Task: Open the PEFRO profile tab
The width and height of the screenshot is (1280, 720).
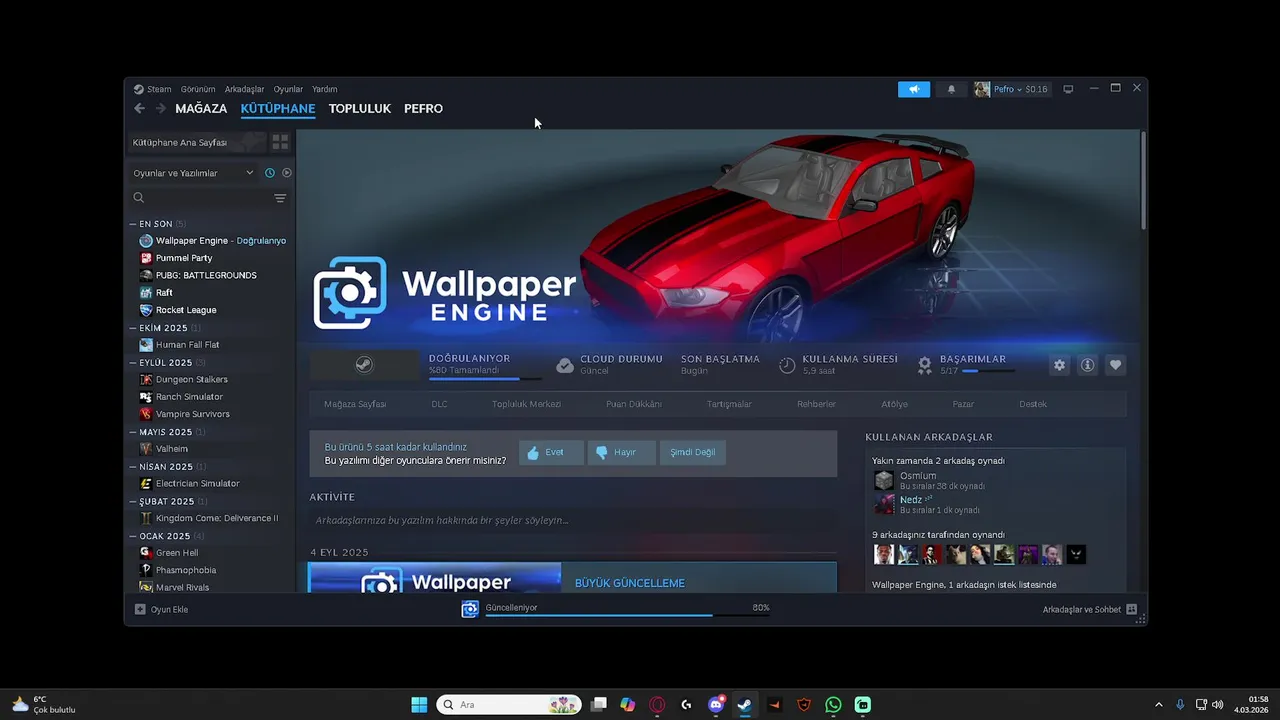Action: [423, 108]
